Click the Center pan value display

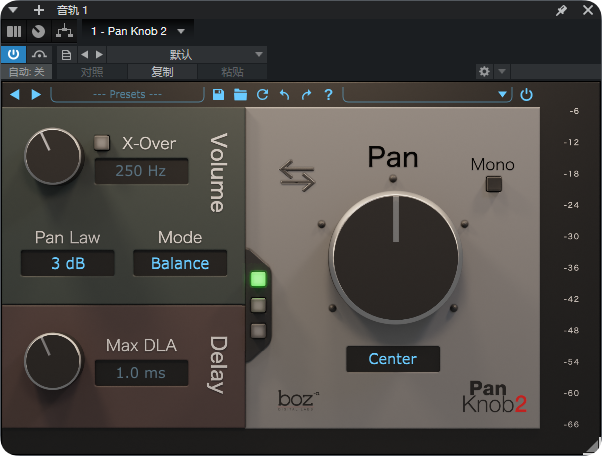tap(393, 359)
